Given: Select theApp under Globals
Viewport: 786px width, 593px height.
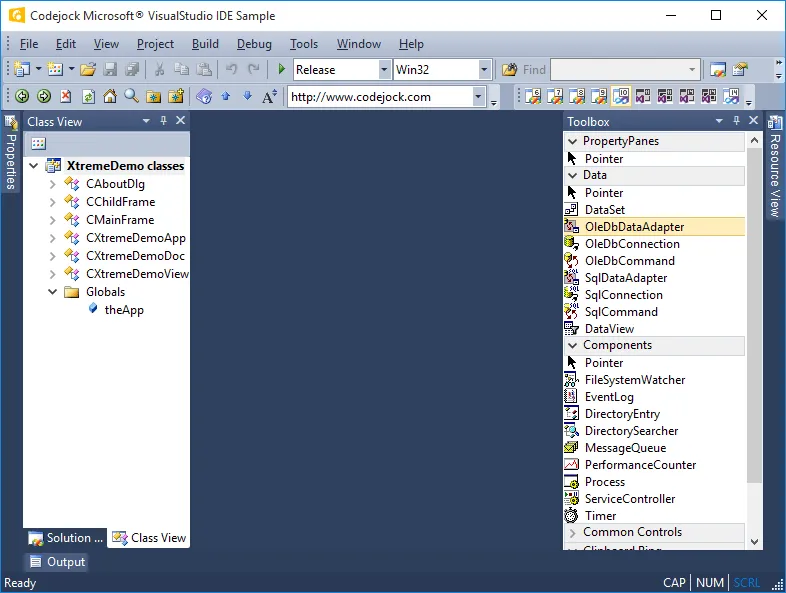Looking at the screenshot, I should (x=124, y=310).
